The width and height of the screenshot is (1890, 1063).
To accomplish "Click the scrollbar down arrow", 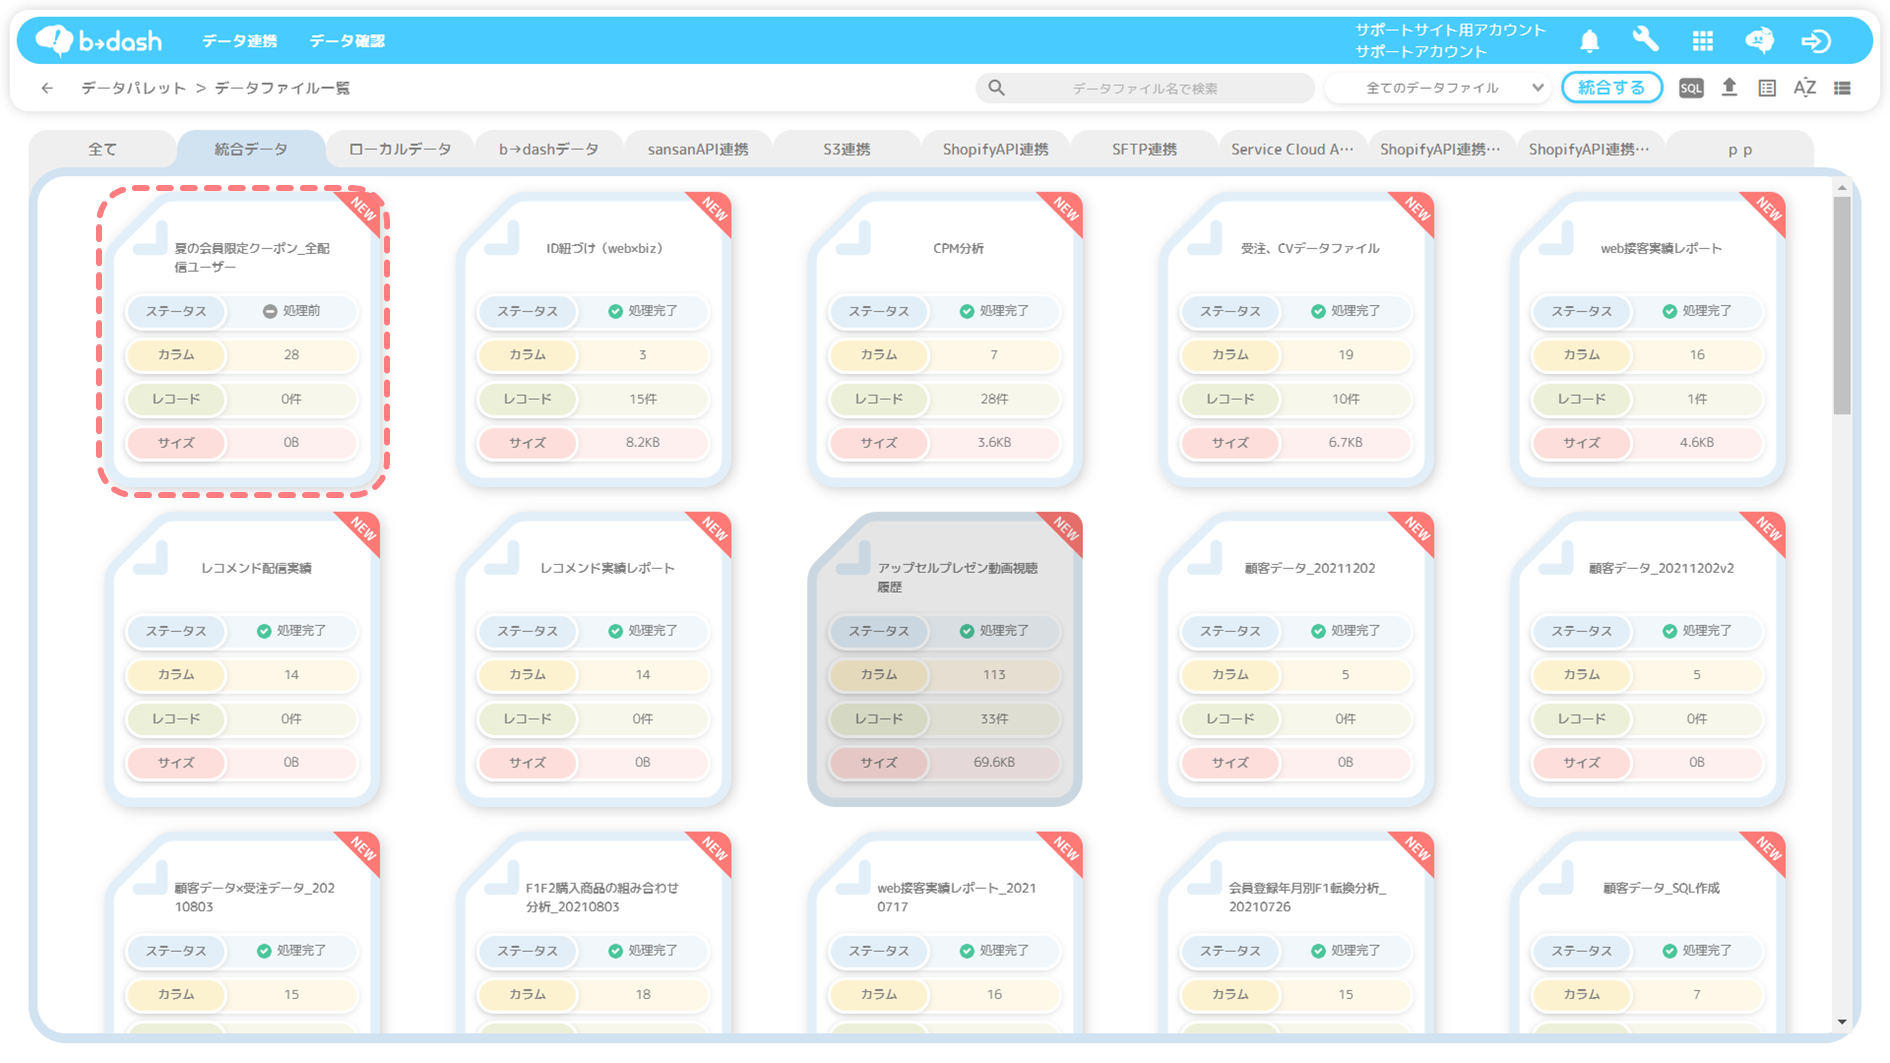I will [1842, 1021].
